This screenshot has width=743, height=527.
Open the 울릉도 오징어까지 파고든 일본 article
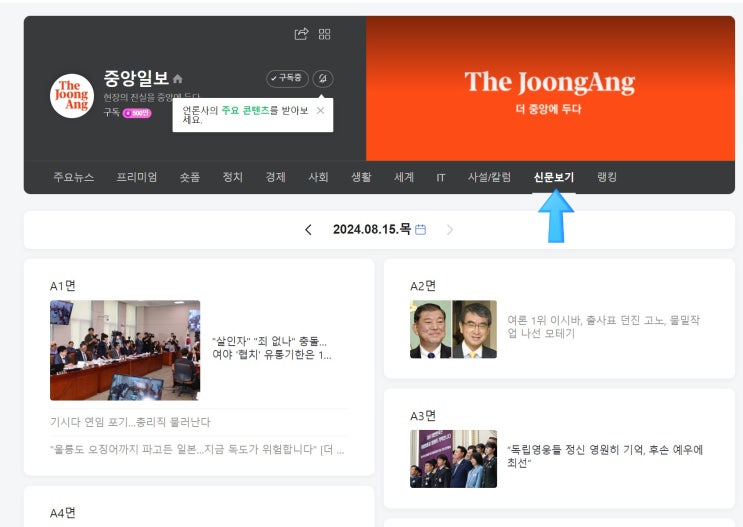click(x=197, y=449)
